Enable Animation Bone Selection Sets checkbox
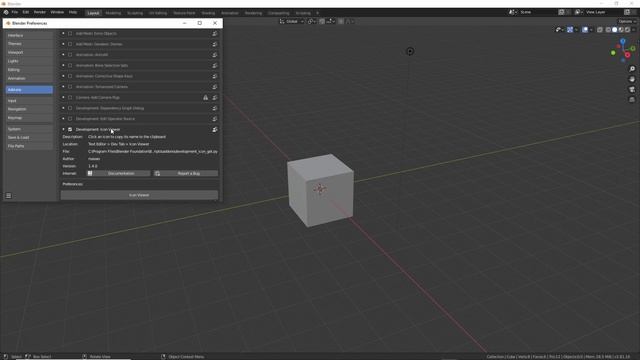 point(70,65)
